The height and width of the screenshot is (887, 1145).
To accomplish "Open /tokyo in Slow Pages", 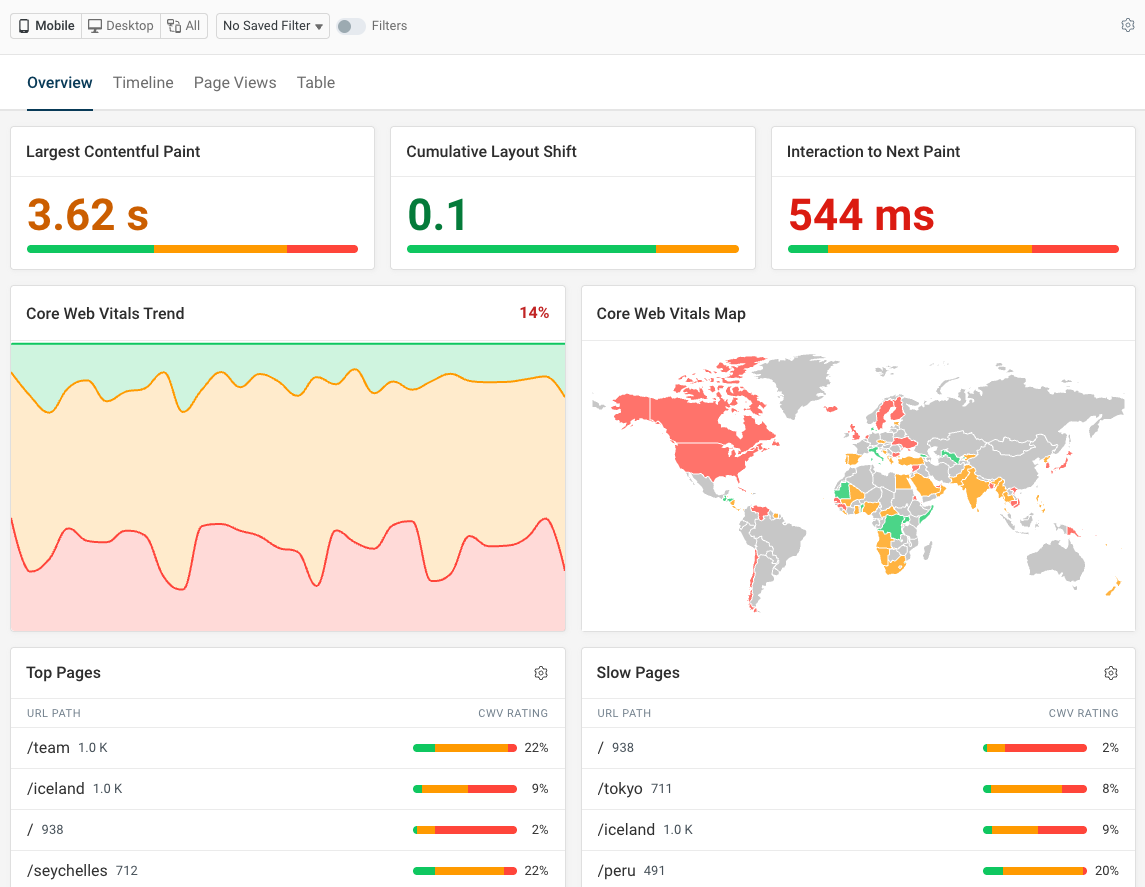I will (x=620, y=789).
